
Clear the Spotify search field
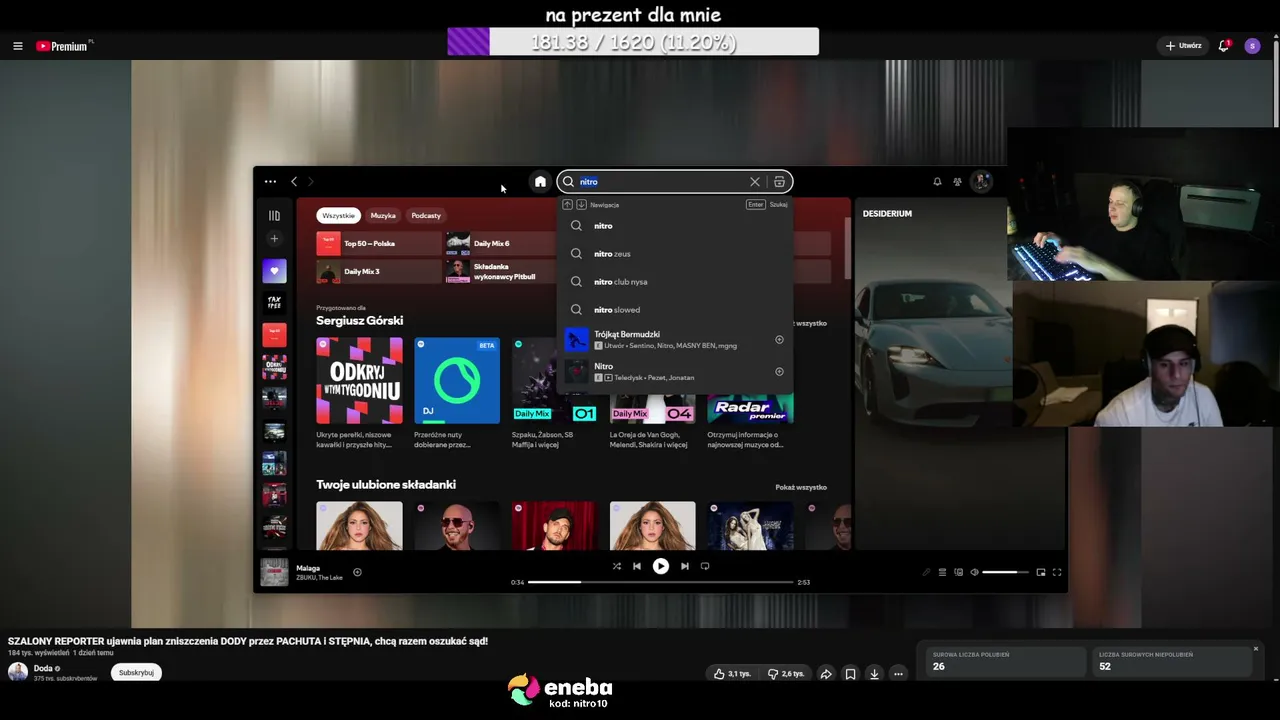pos(755,182)
